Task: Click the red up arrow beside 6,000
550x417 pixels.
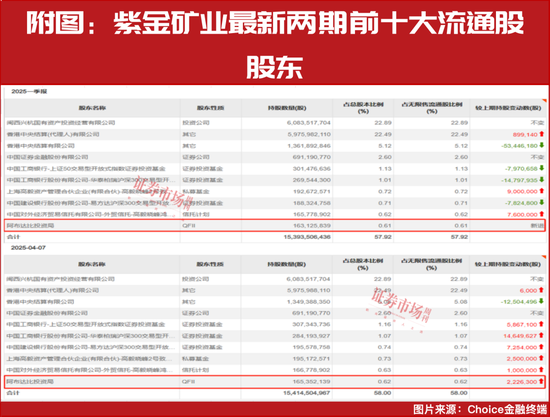Action: click(x=541, y=290)
